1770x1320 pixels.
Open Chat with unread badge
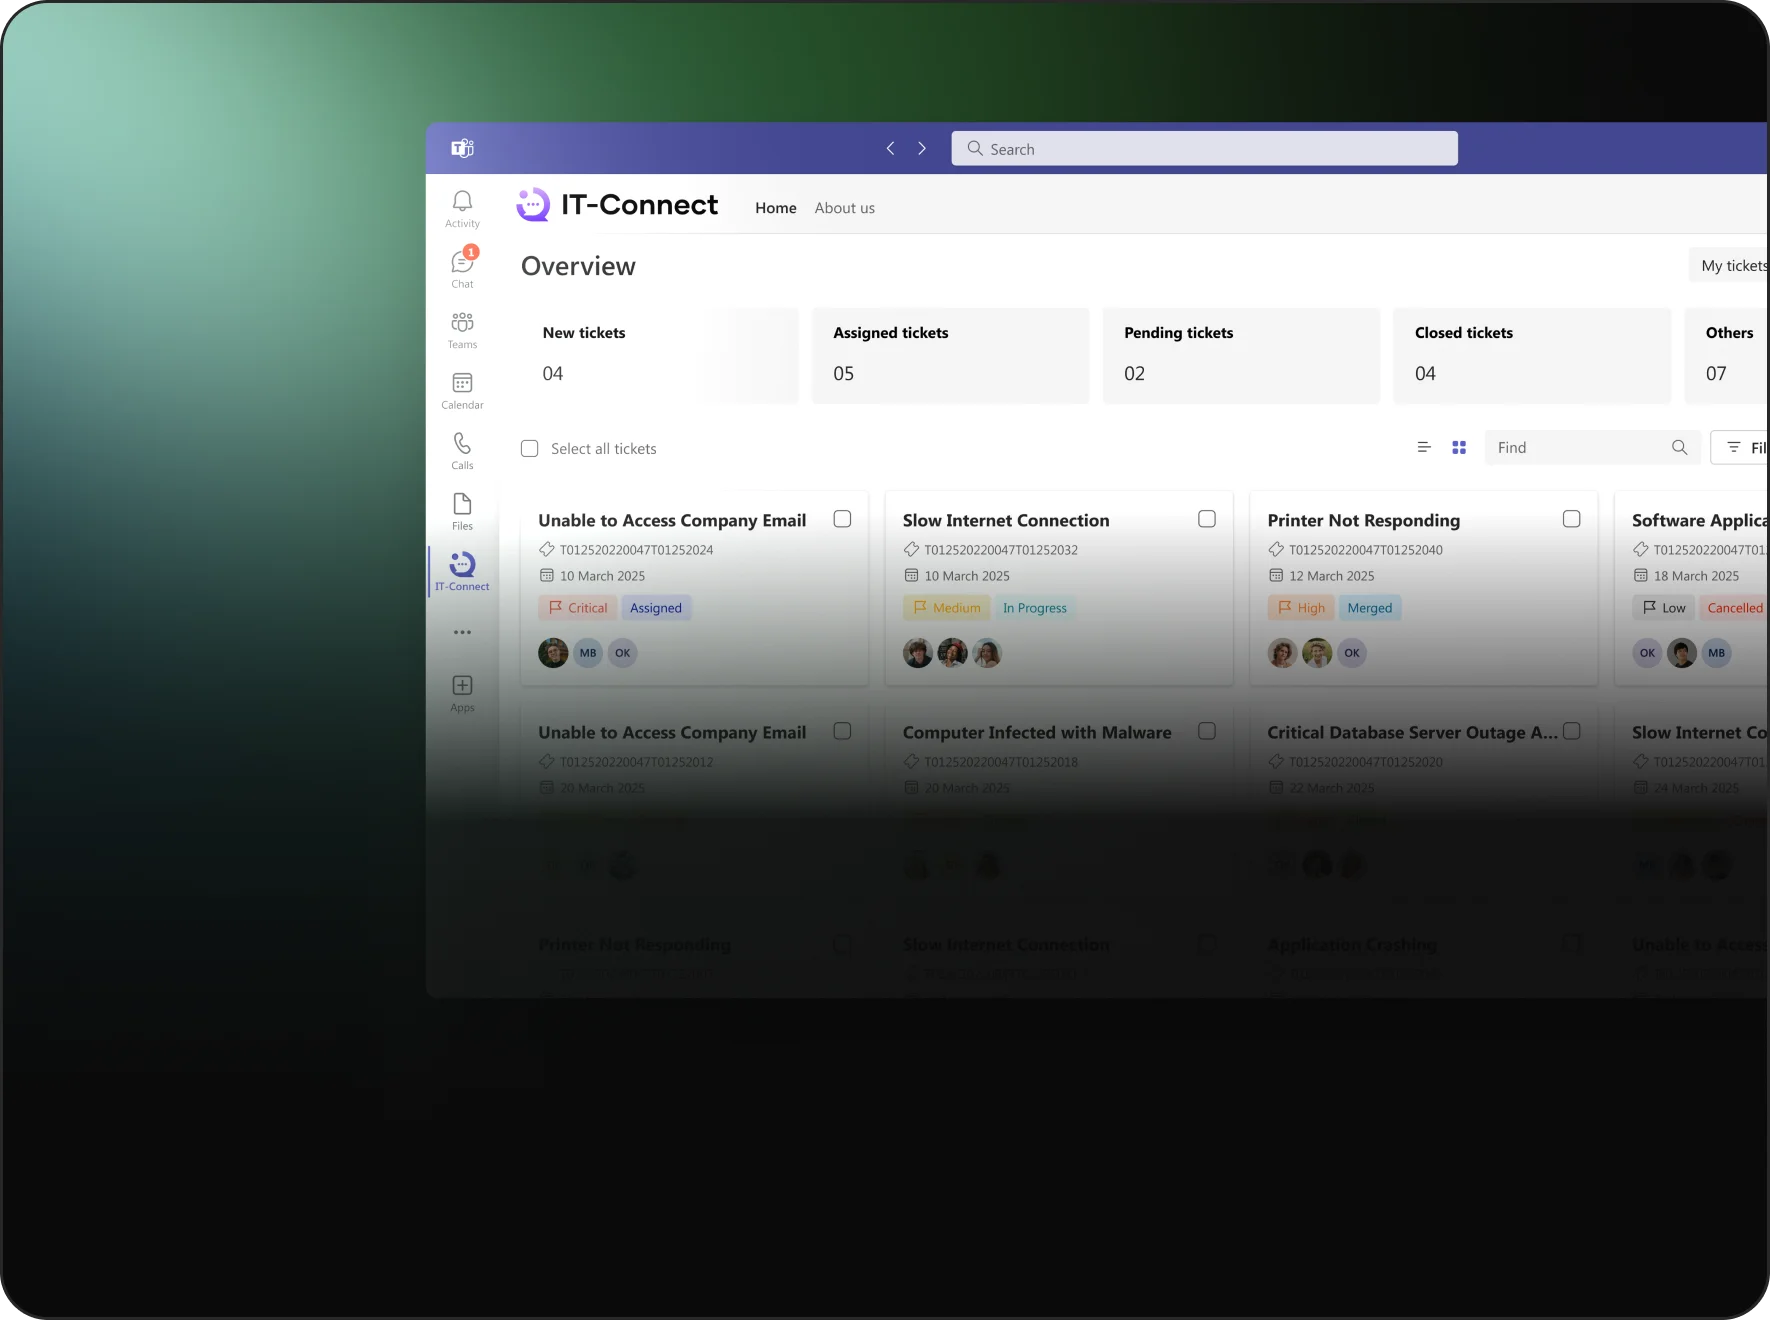tap(462, 268)
